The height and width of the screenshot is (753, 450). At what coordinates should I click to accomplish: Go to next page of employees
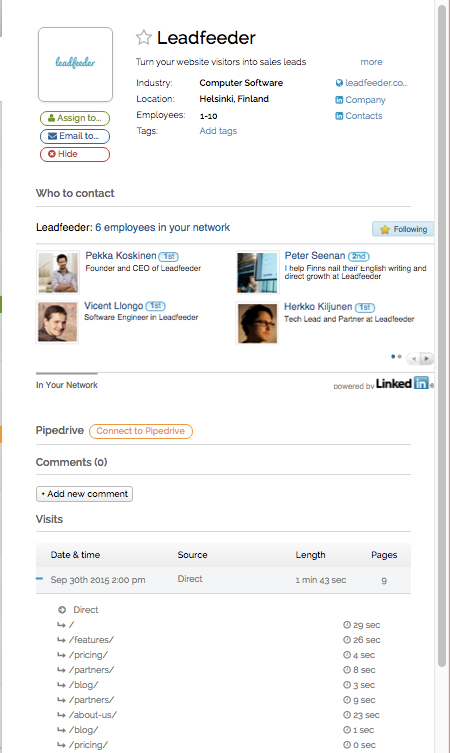[426, 358]
